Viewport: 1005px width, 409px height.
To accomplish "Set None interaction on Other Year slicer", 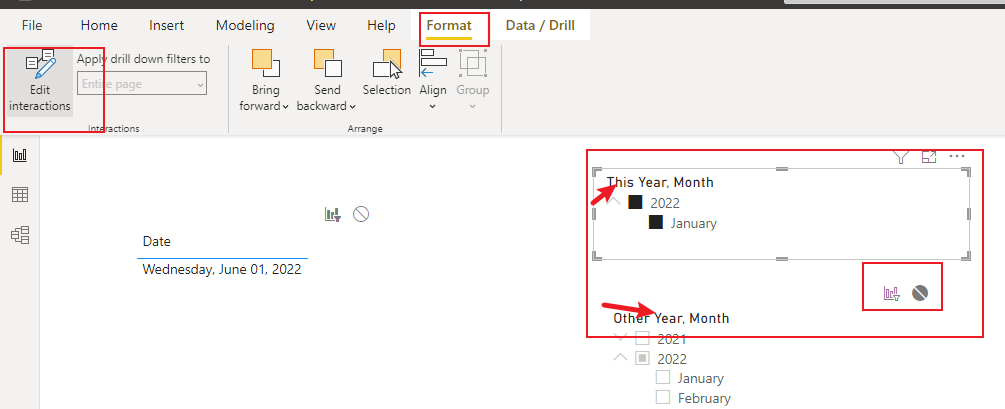I will tap(920, 294).
